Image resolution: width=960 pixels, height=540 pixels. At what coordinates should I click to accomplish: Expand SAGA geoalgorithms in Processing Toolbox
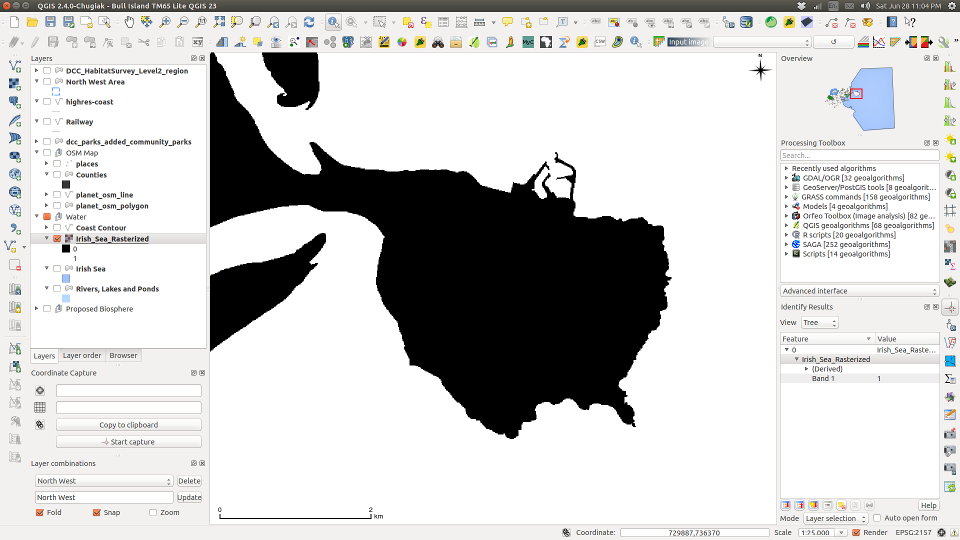(x=786, y=245)
